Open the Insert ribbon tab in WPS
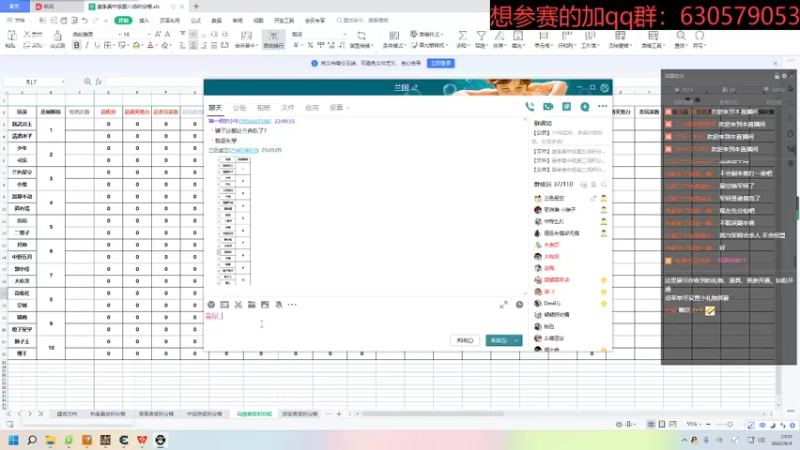This screenshot has width=800, height=450. [x=144, y=20]
